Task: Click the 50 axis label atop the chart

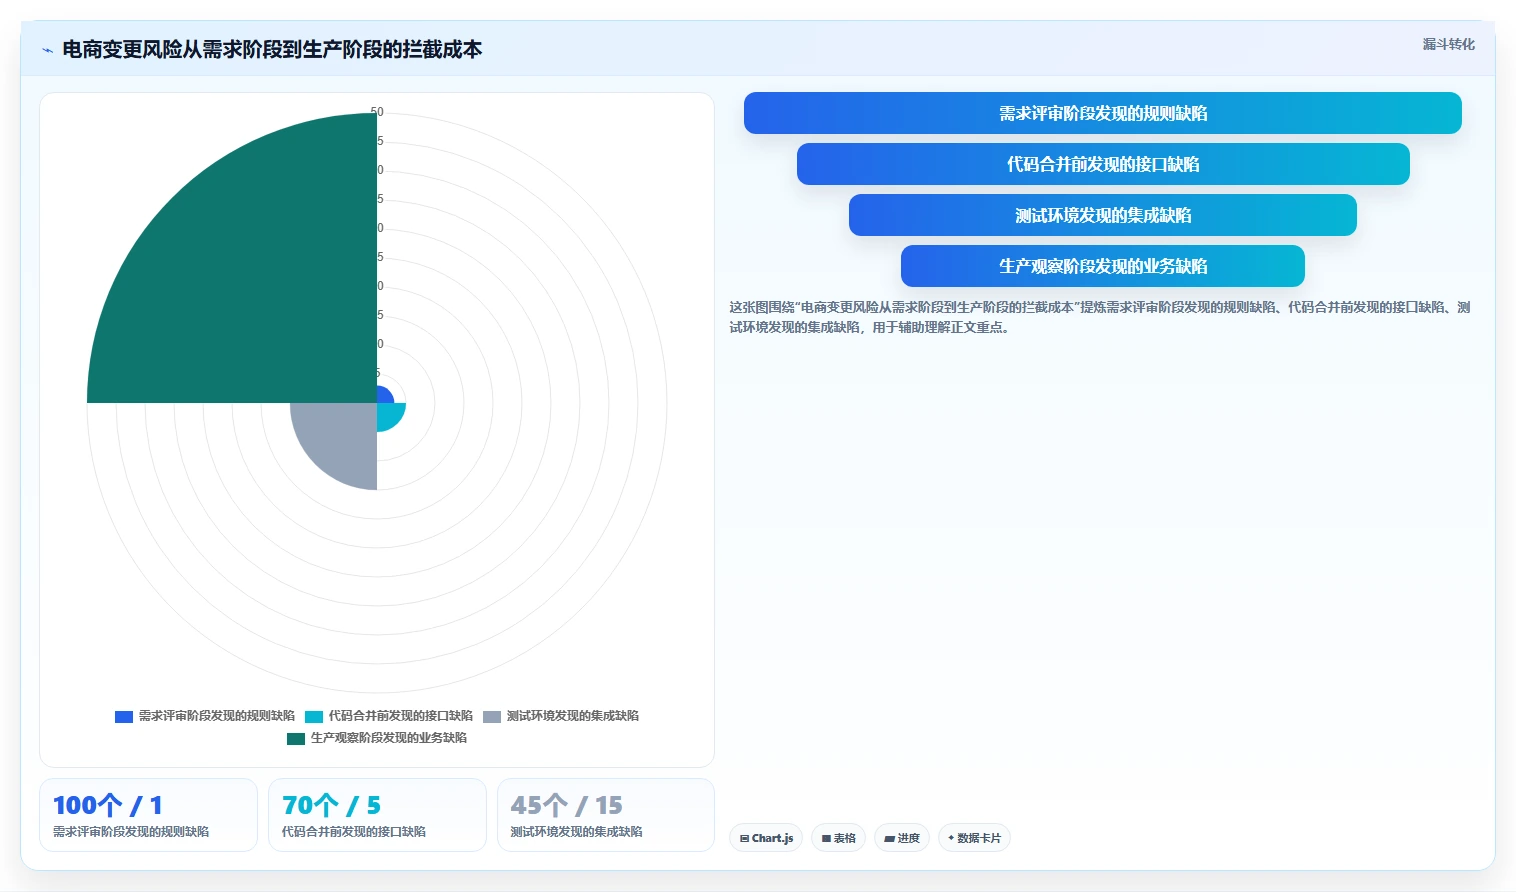Action: (x=377, y=112)
